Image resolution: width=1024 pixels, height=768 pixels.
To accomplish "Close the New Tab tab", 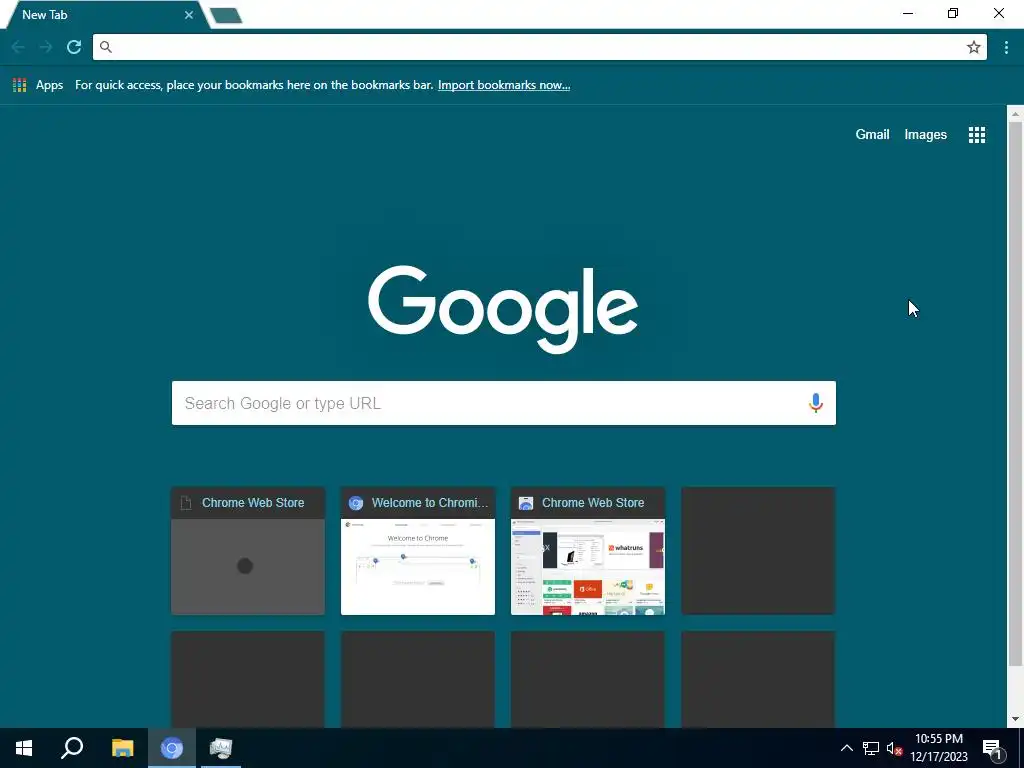I will 189,14.
